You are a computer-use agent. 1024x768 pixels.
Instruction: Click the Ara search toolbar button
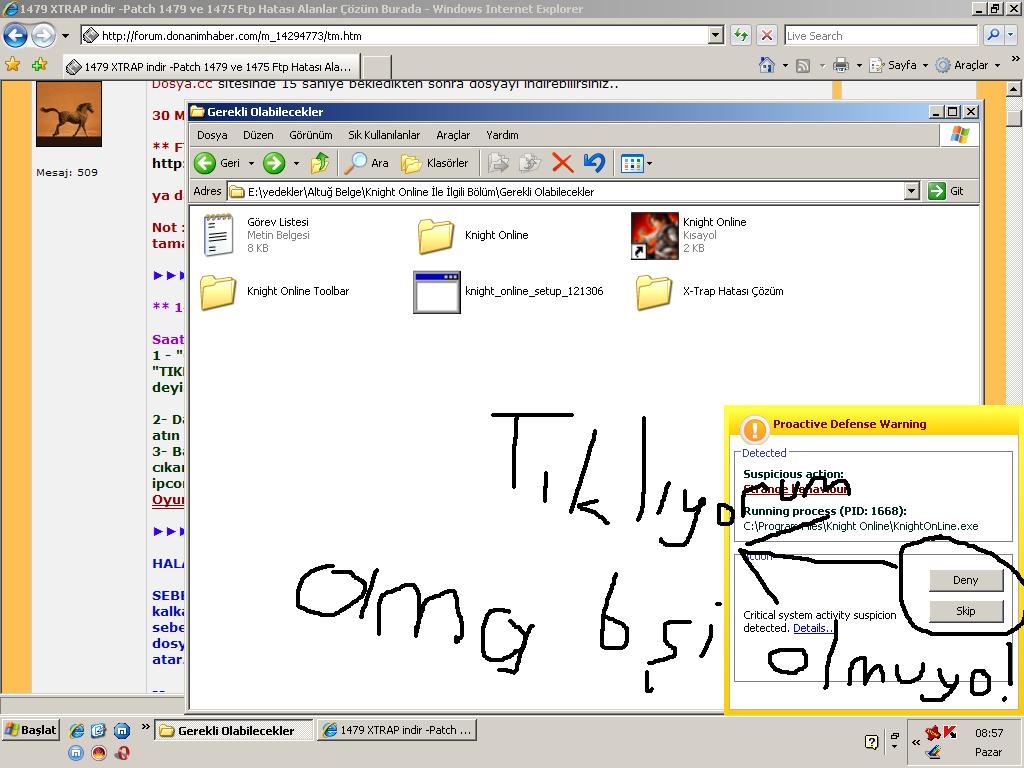tap(367, 163)
